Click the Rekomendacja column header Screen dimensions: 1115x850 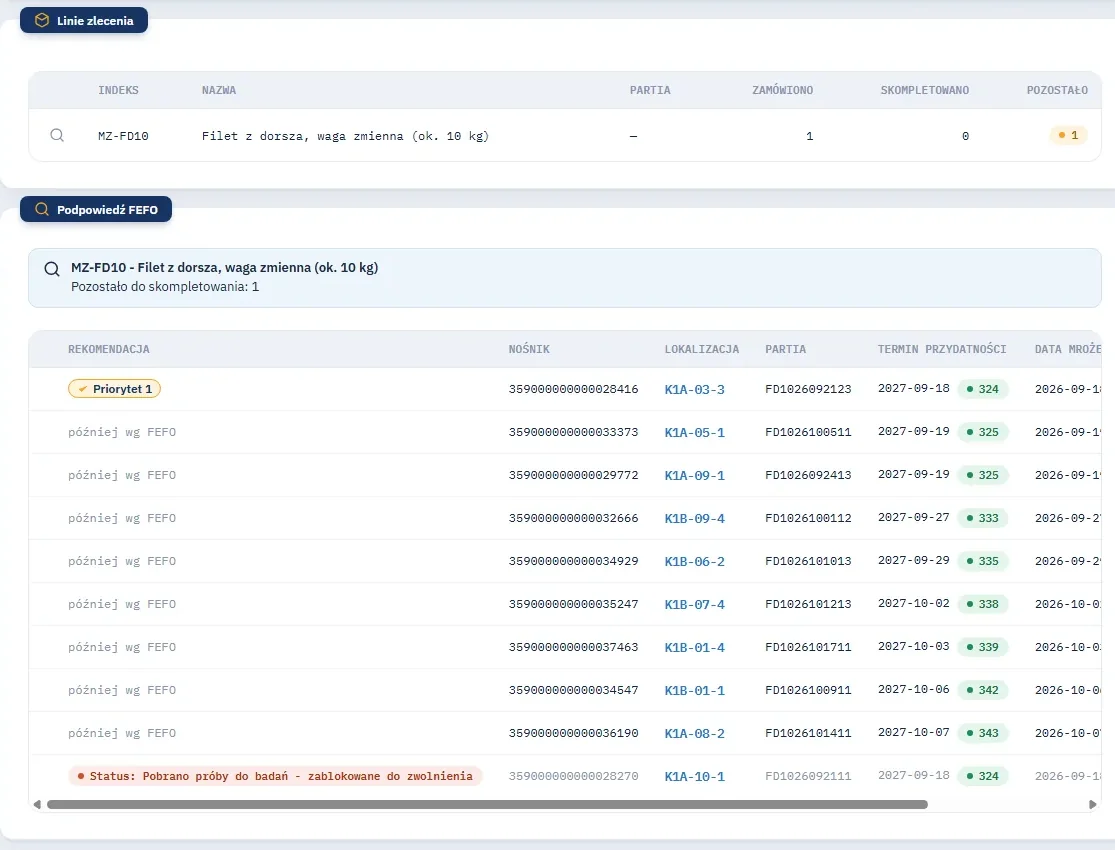point(109,349)
